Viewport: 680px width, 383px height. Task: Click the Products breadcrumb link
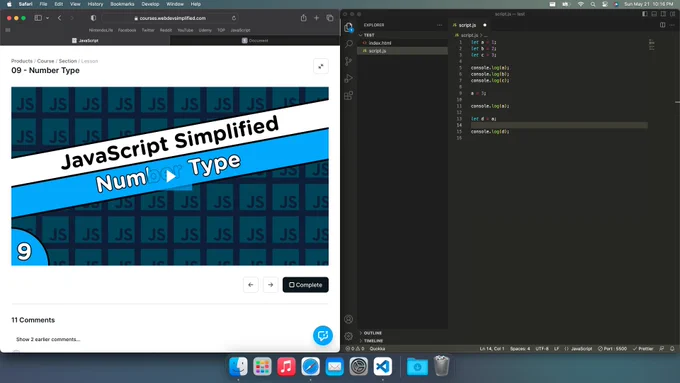click(22, 61)
